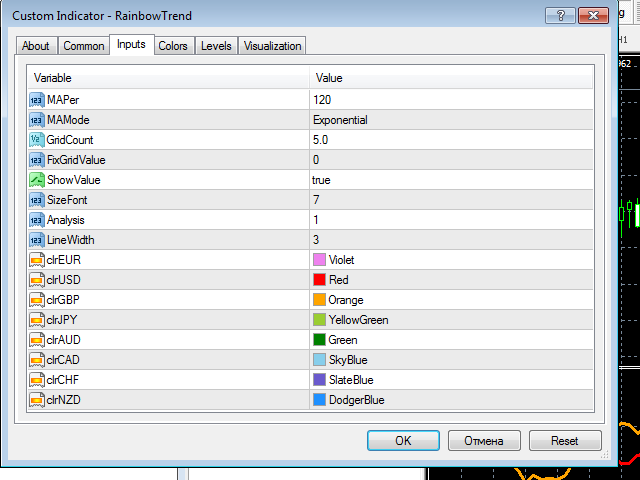Viewport: 640px width, 480px height.
Task: Open the Levels tab
Action: click(216, 46)
